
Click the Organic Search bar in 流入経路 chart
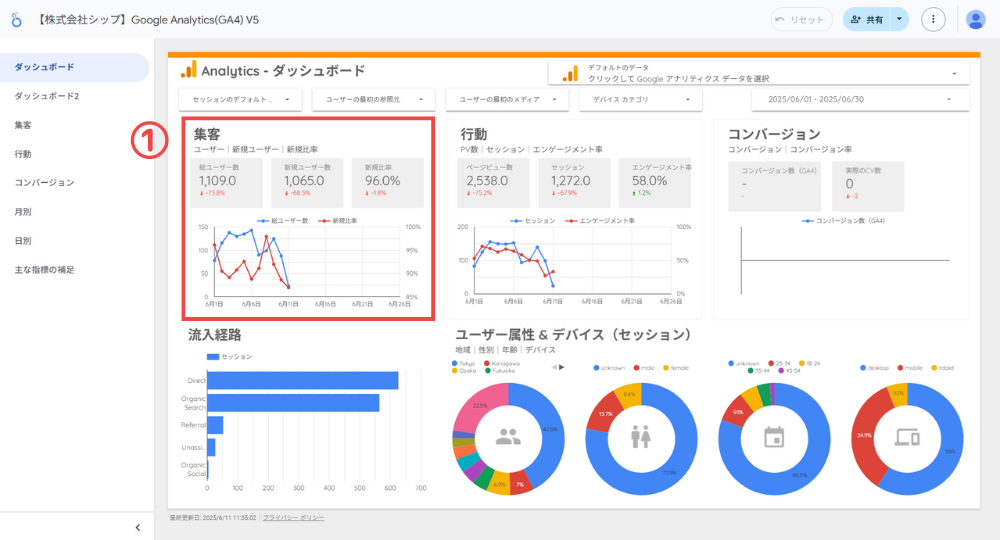pyautogui.click(x=293, y=403)
